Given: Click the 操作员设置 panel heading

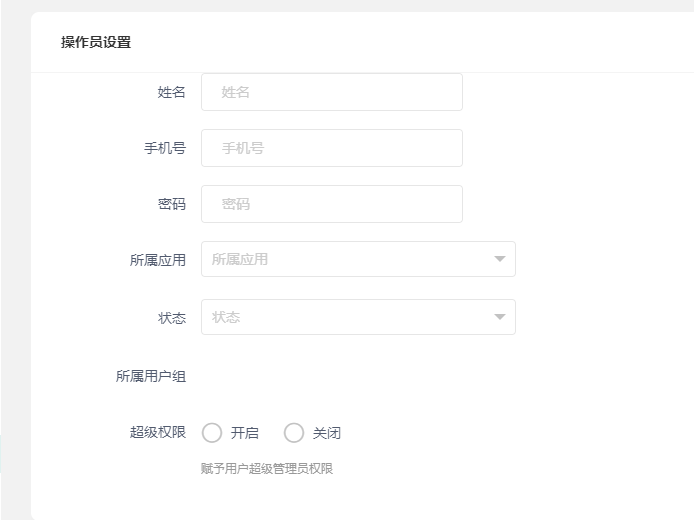Looking at the screenshot, I should tap(96, 42).
